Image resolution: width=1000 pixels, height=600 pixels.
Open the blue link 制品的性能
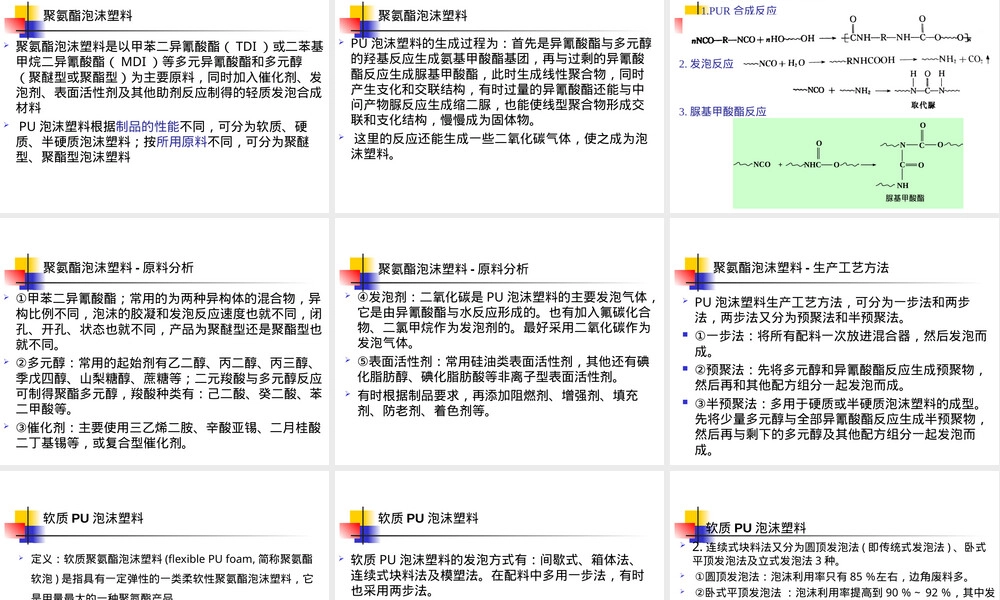(x=147, y=126)
